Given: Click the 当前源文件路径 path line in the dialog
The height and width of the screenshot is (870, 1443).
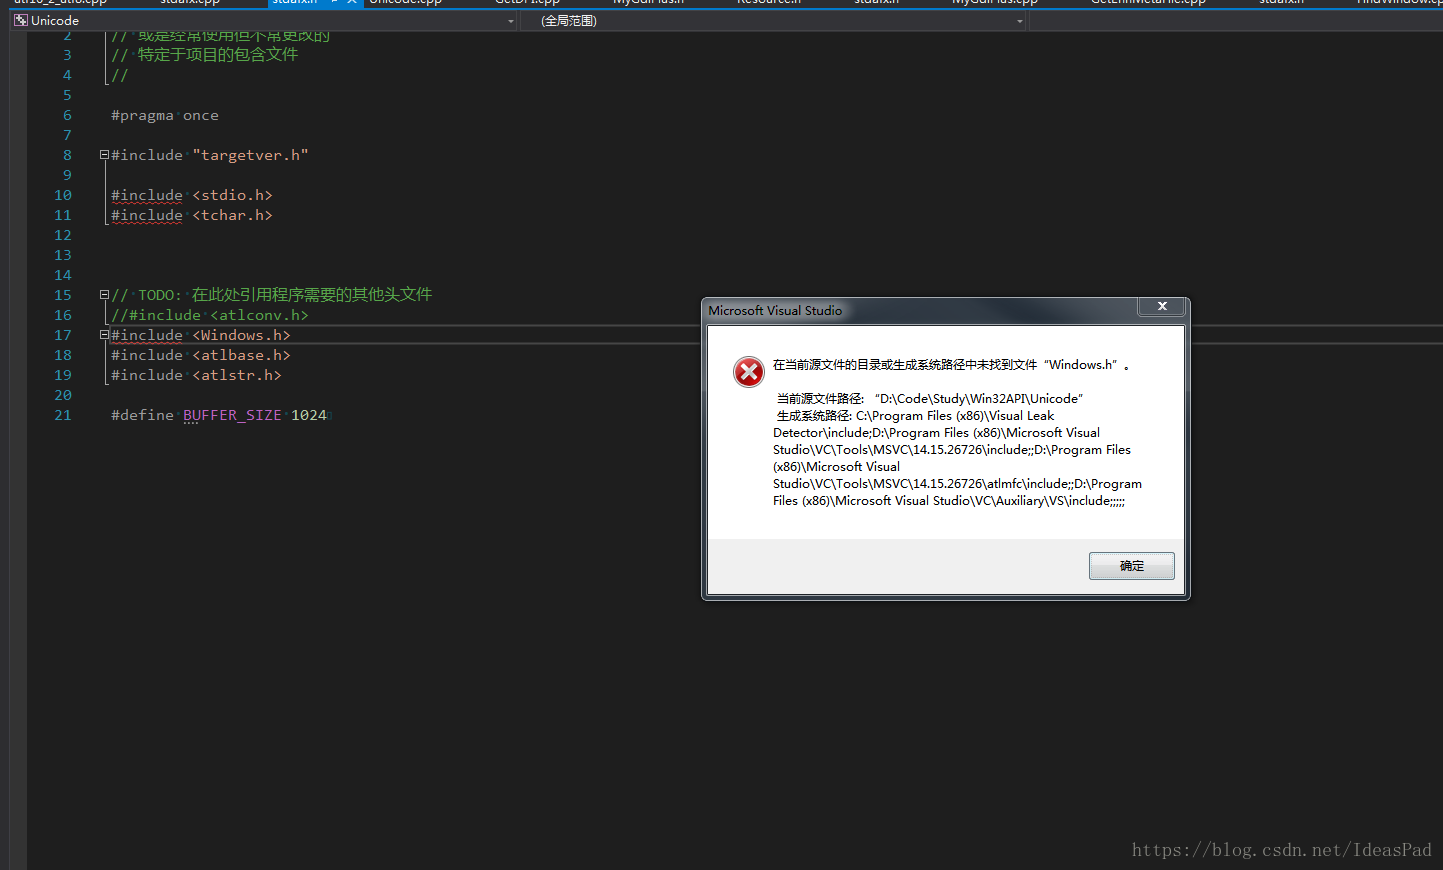Looking at the screenshot, I should coord(930,399).
